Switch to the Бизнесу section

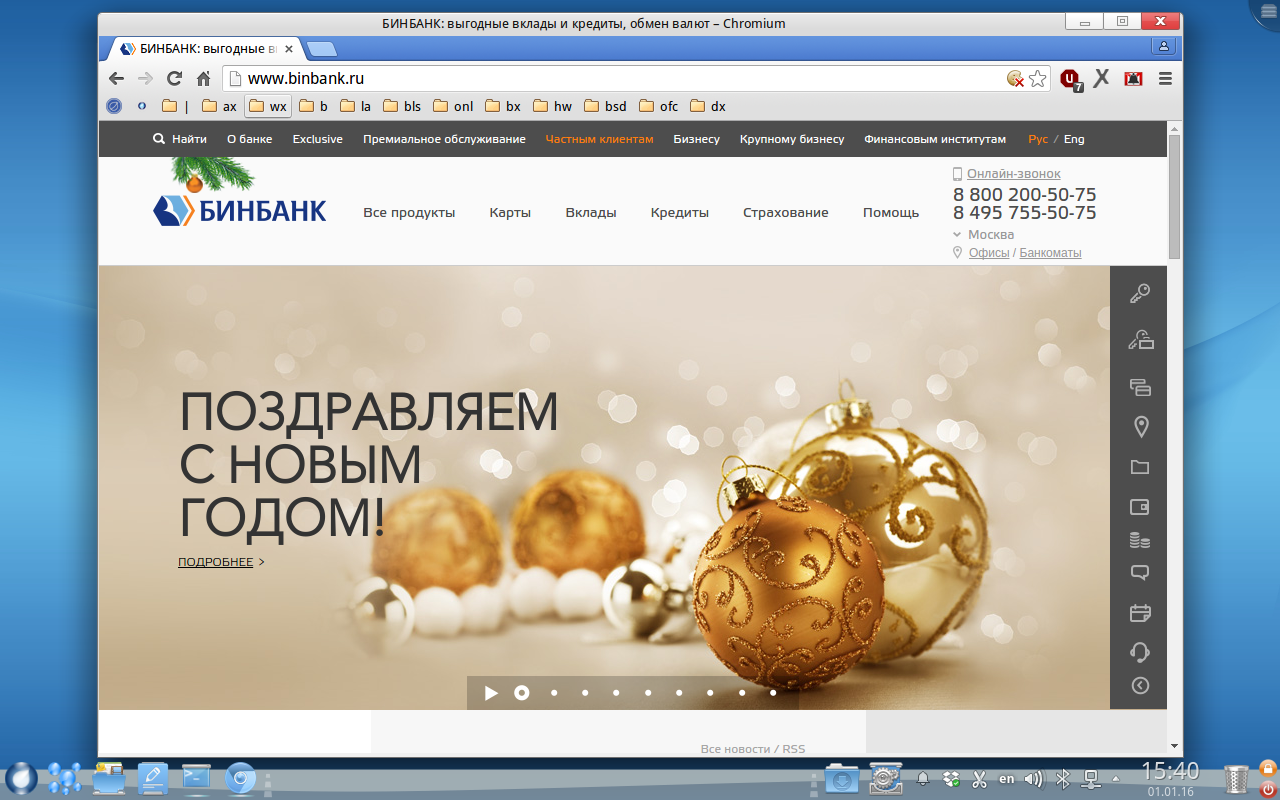(x=696, y=139)
